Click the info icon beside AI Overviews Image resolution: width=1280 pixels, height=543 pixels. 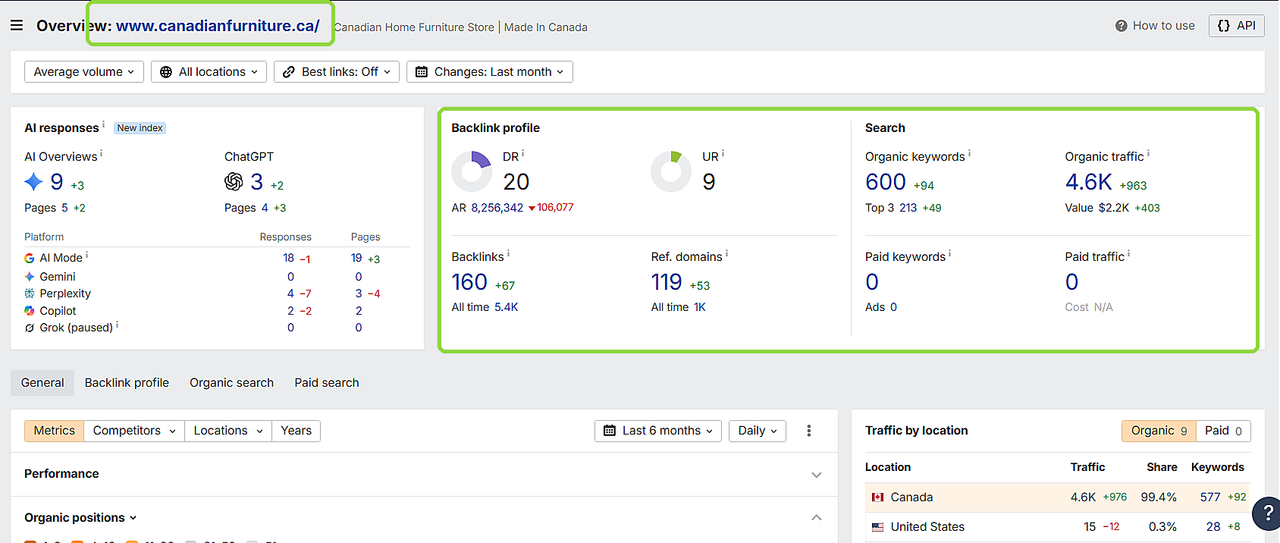(101, 154)
